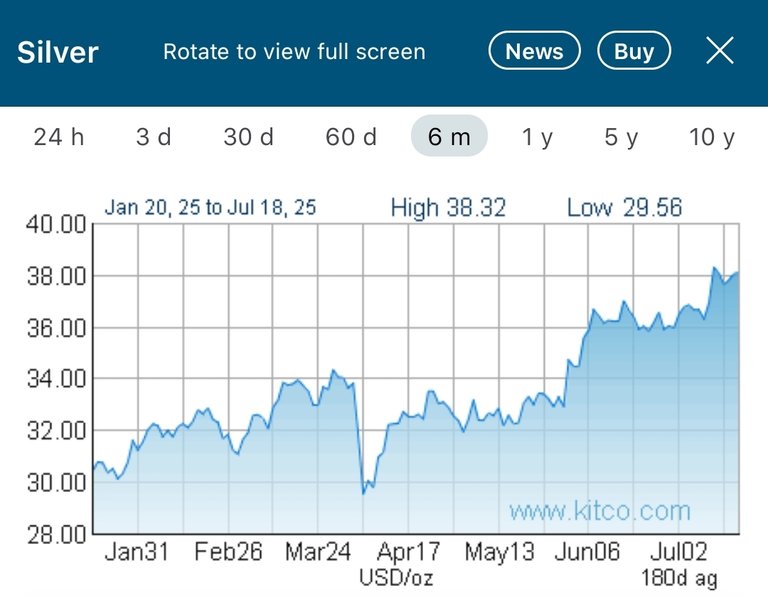Viewport: 768px width, 596px height.
Task: Click 'Rotate to view full screen' text
Action: tap(294, 51)
